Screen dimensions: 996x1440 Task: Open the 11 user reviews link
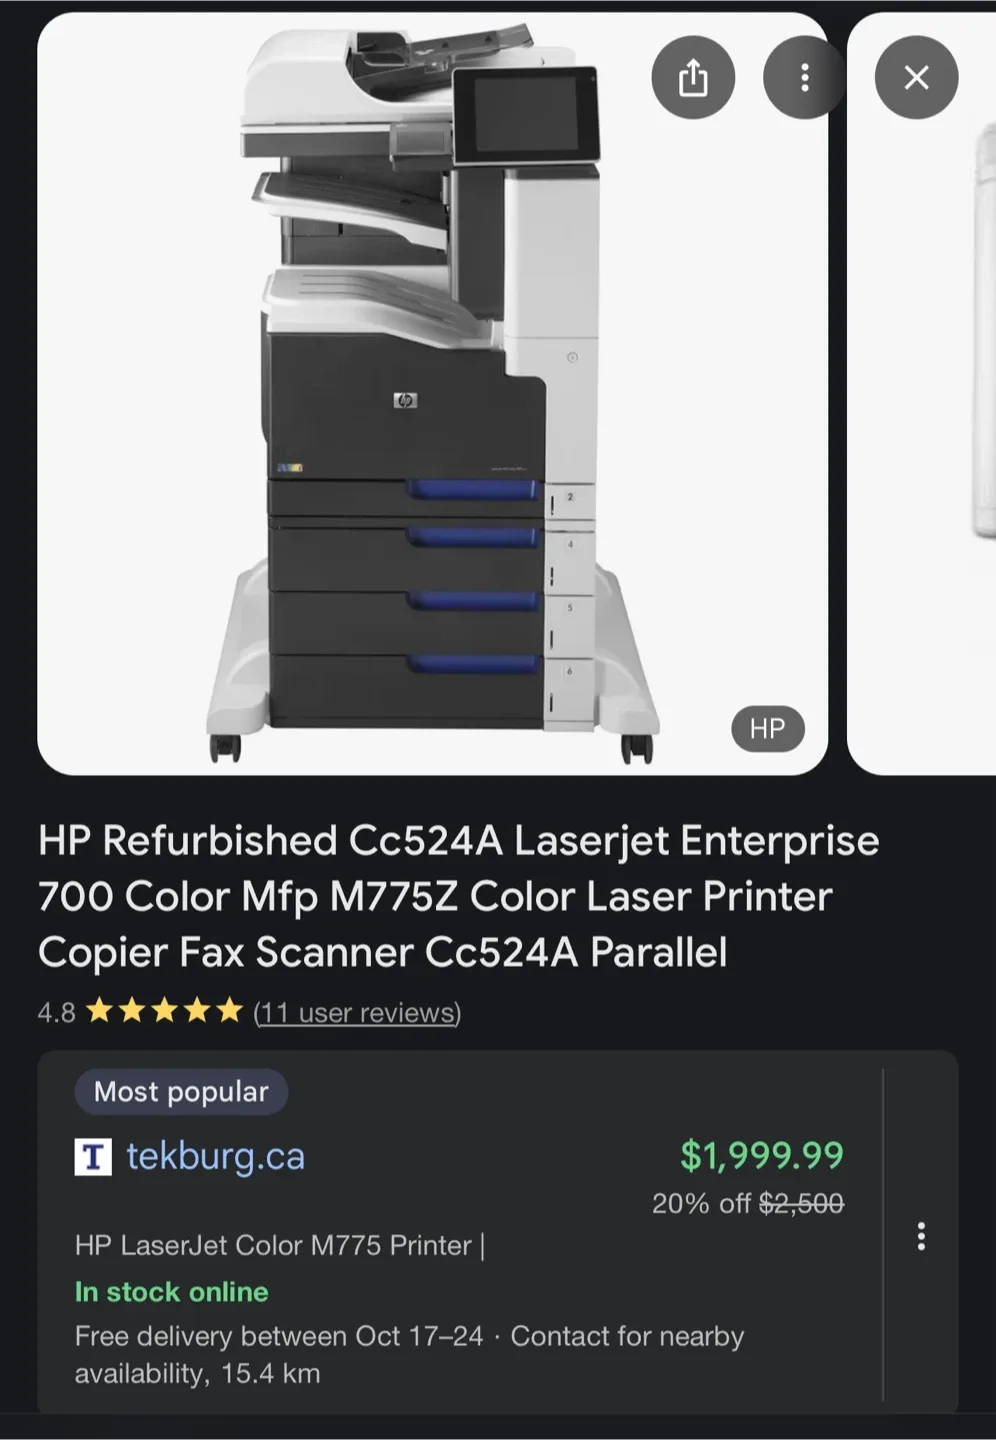(x=357, y=1013)
